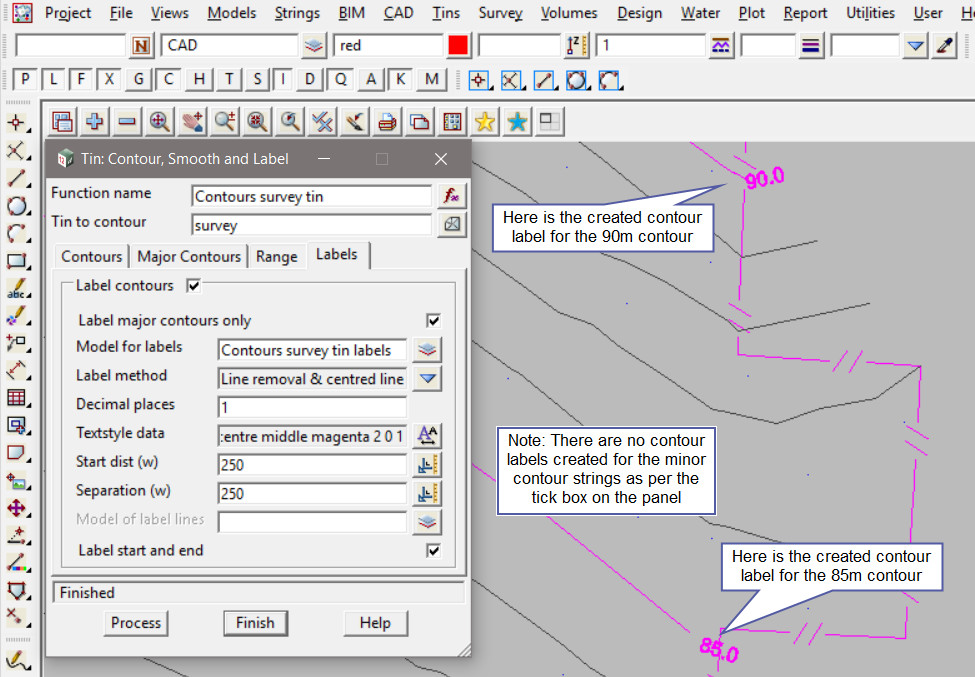This screenshot has width=975, height=677.
Task: Click the line weight icon in toolbar
Action: coord(811,45)
